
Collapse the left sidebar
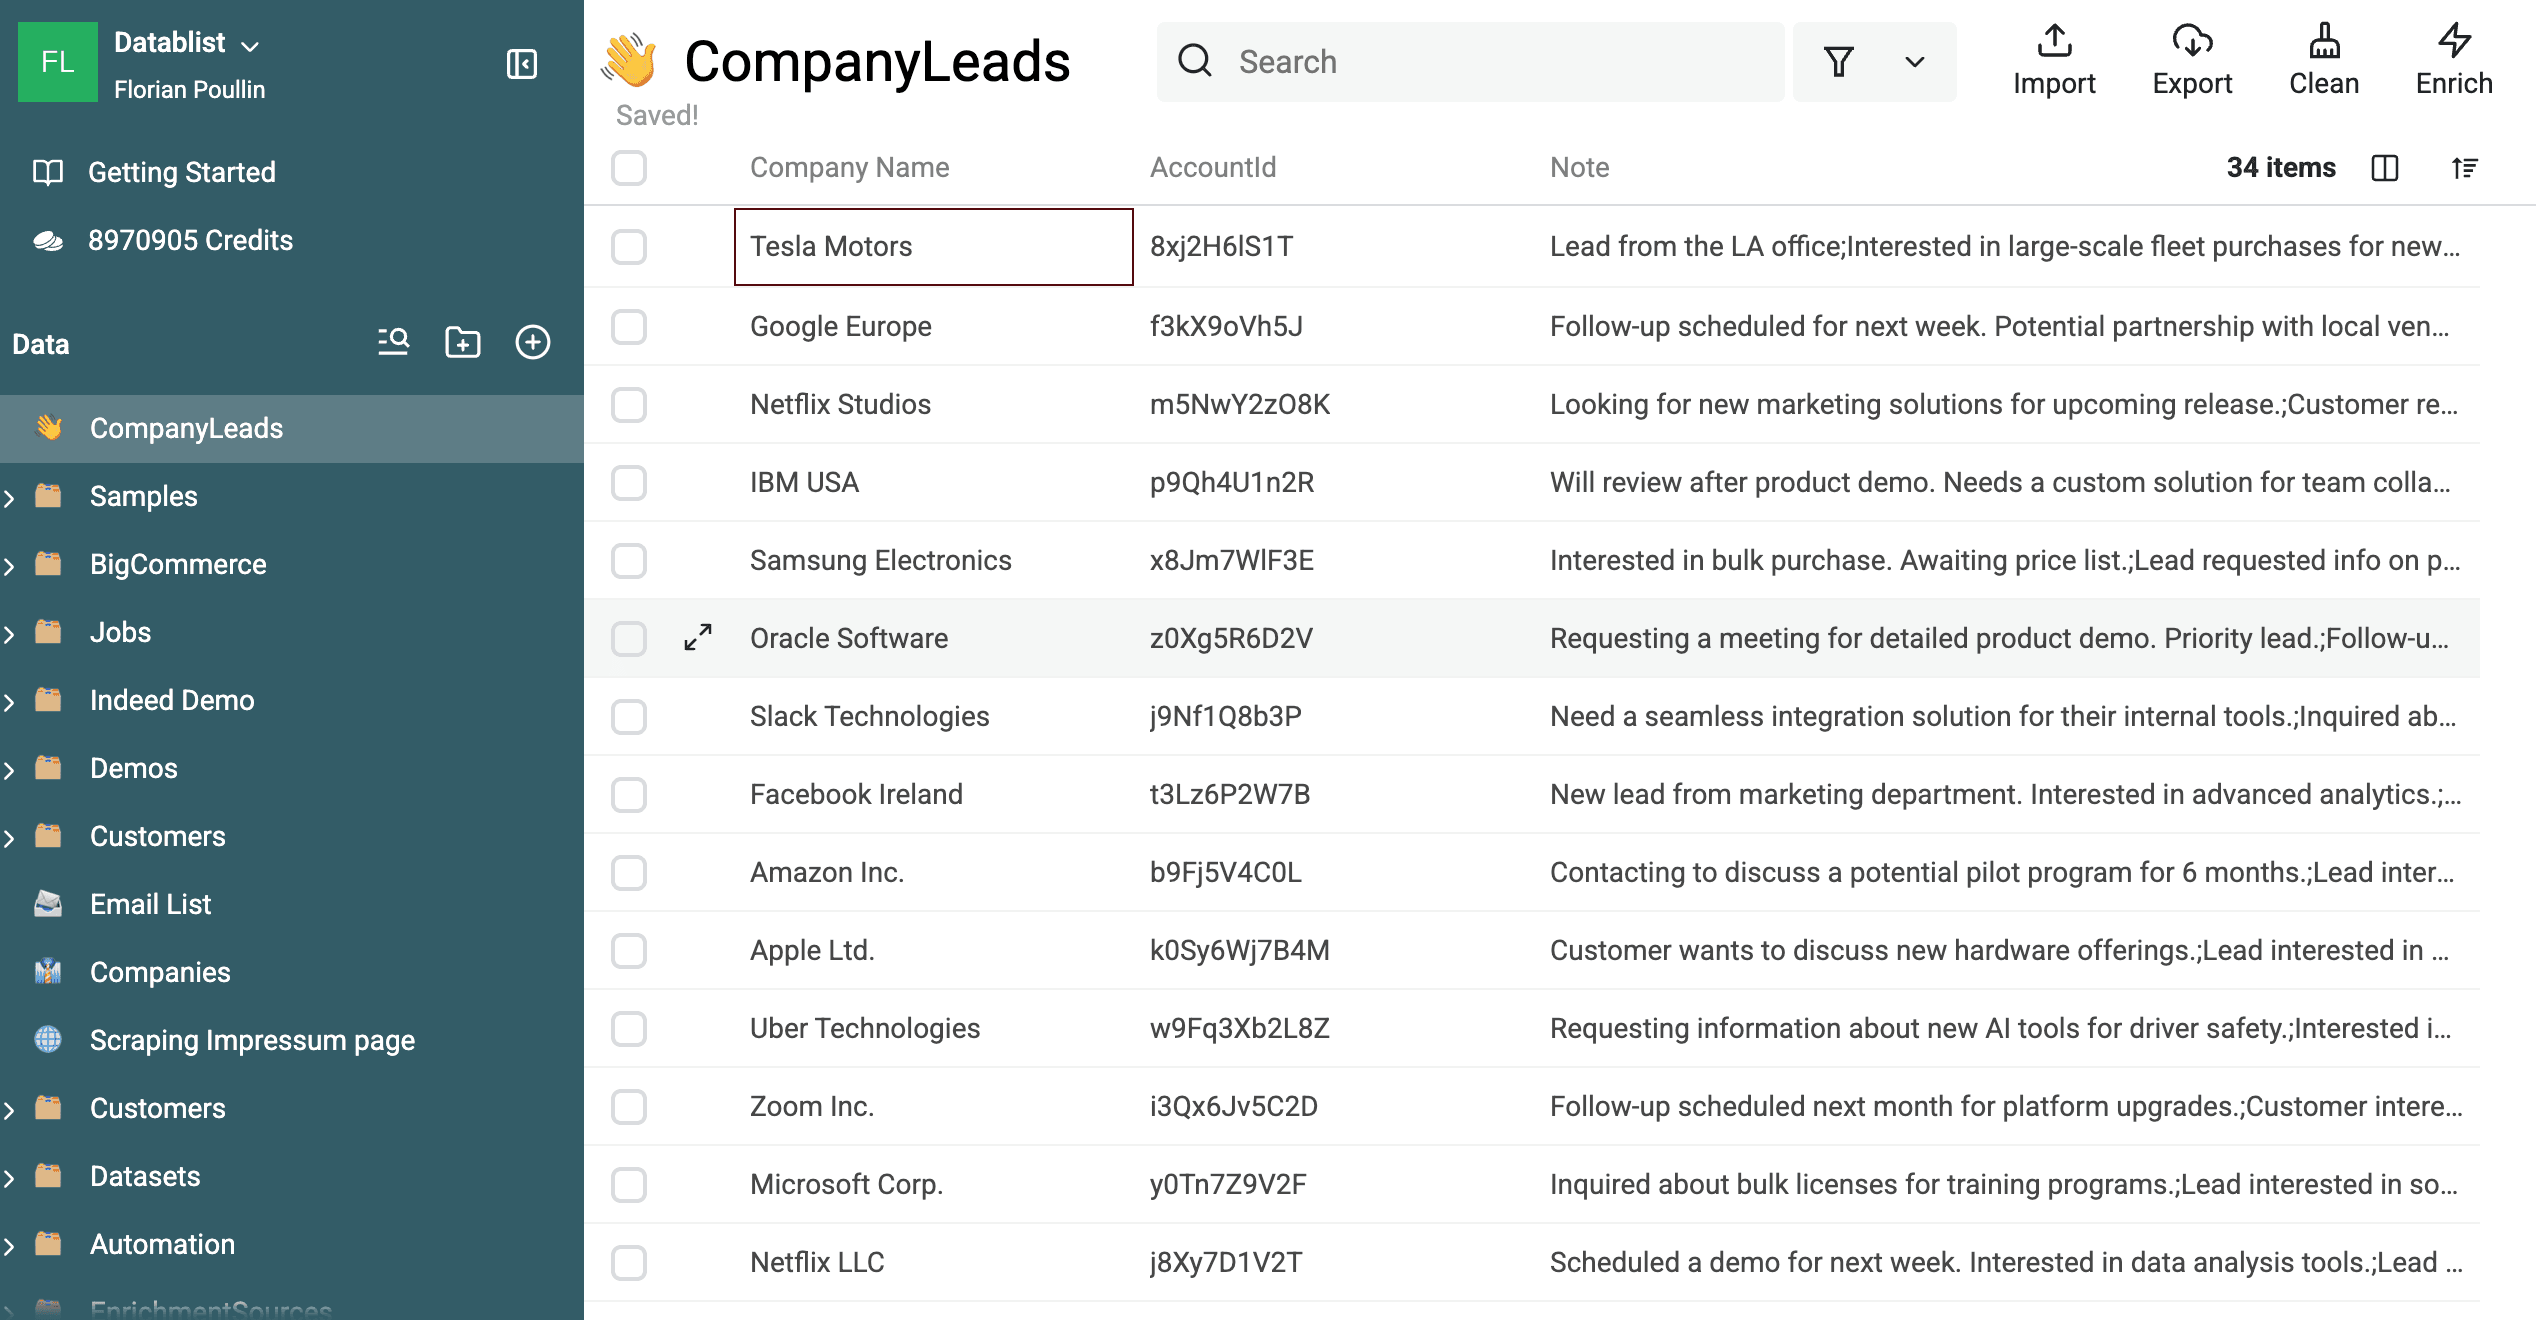[522, 63]
